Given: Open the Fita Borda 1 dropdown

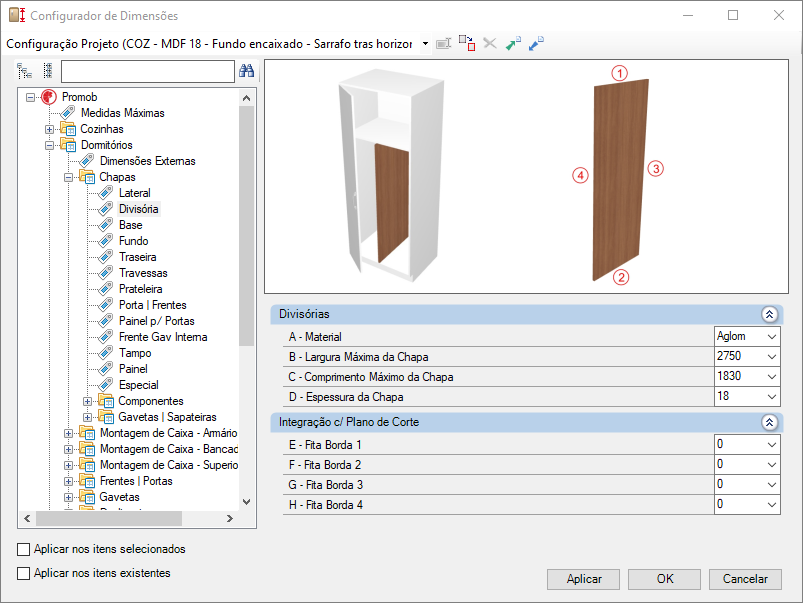Looking at the screenshot, I should [772, 445].
